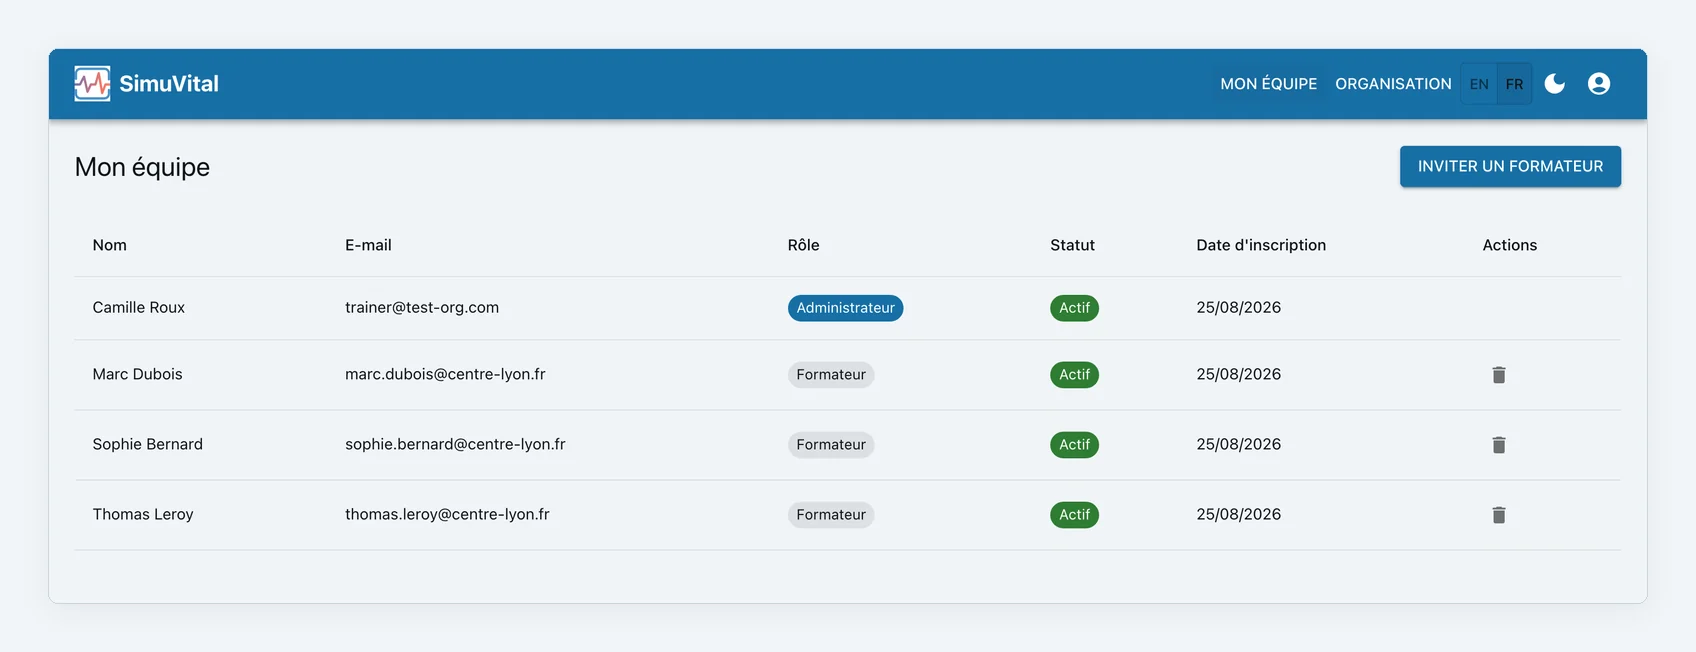Click Sophie Bernard's Actif status badge
This screenshot has height=652, width=1696.
point(1074,445)
